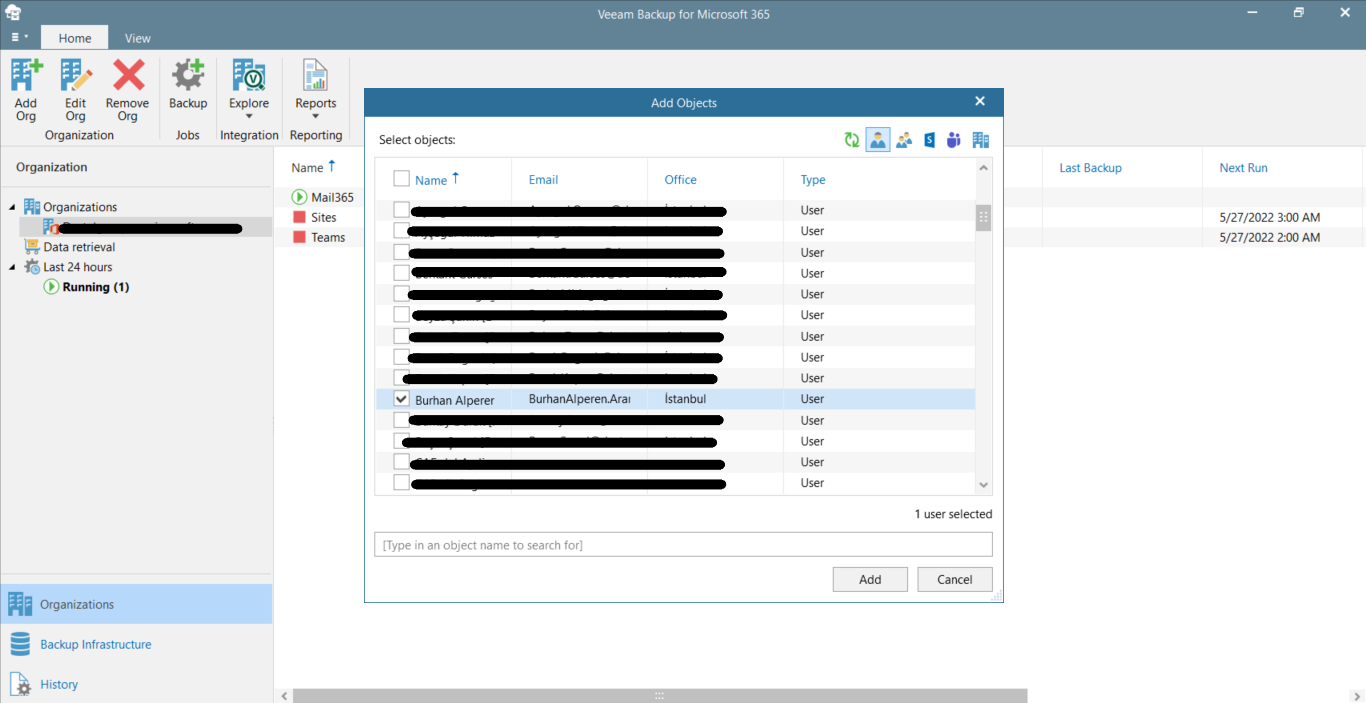
Task: Click the Backup gear icon in Jobs
Action: pyautogui.click(x=188, y=76)
